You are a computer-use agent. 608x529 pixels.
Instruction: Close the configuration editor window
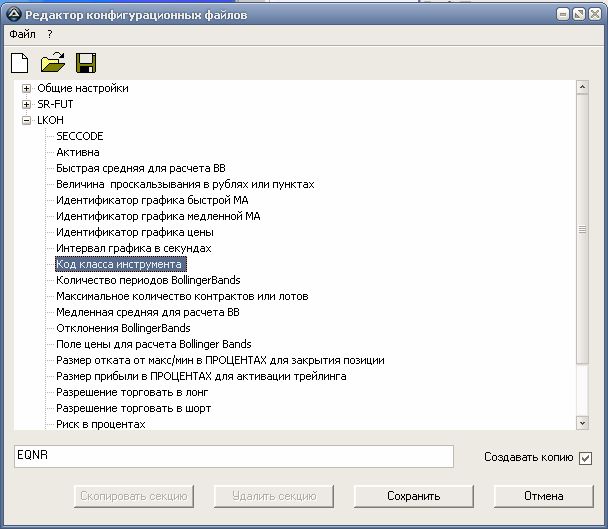pos(594,15)
